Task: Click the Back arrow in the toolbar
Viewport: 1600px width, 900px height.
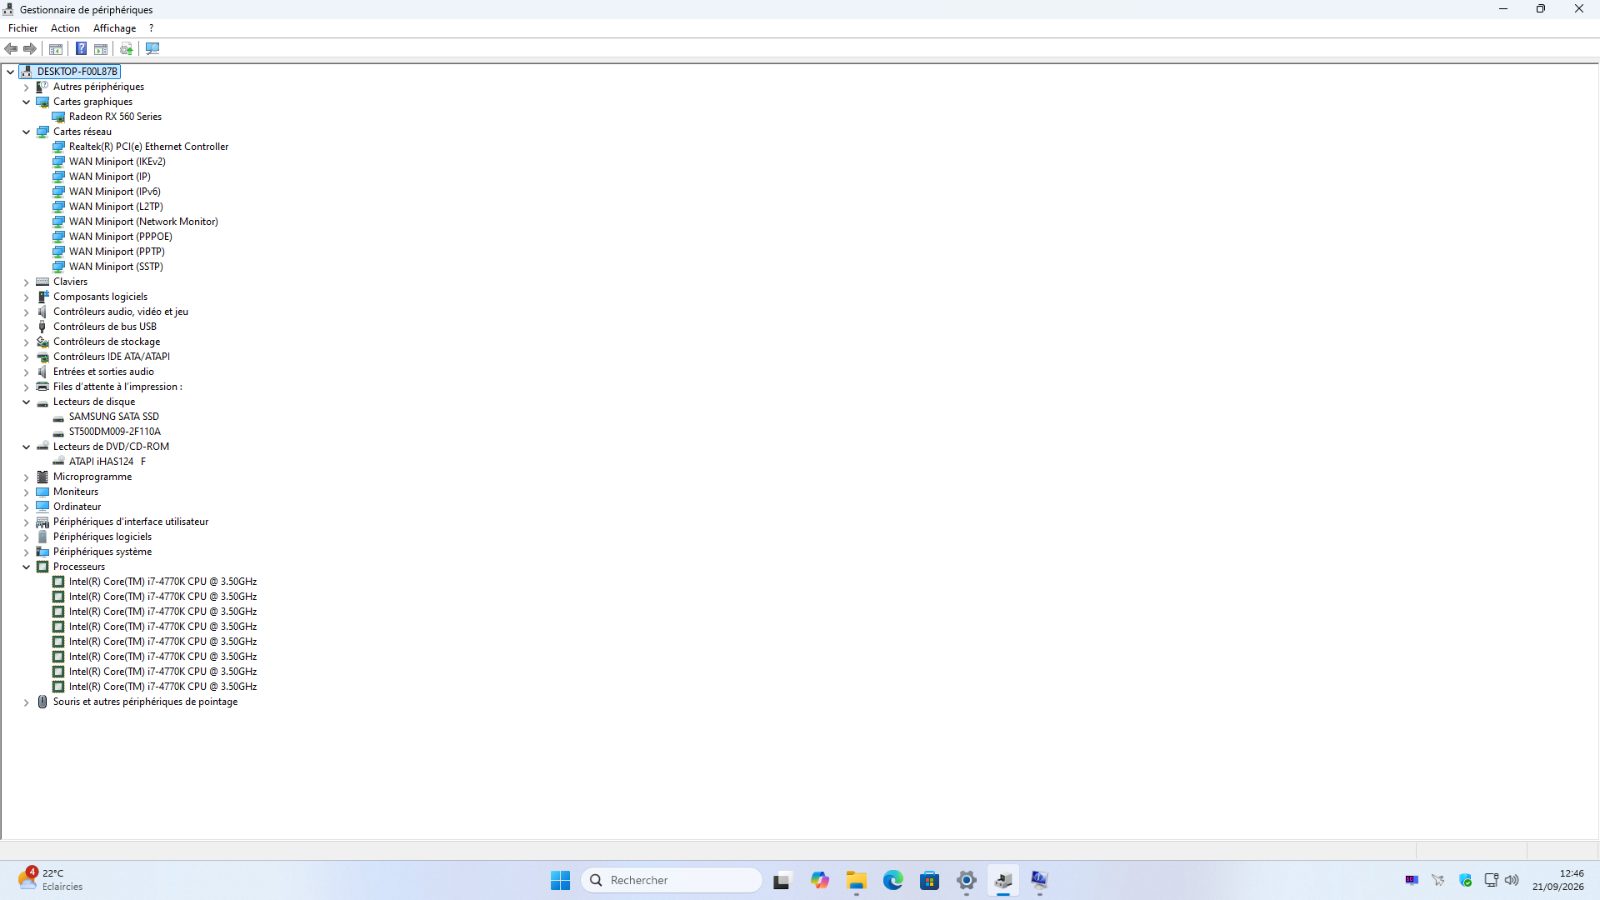Action: (11, 49)
